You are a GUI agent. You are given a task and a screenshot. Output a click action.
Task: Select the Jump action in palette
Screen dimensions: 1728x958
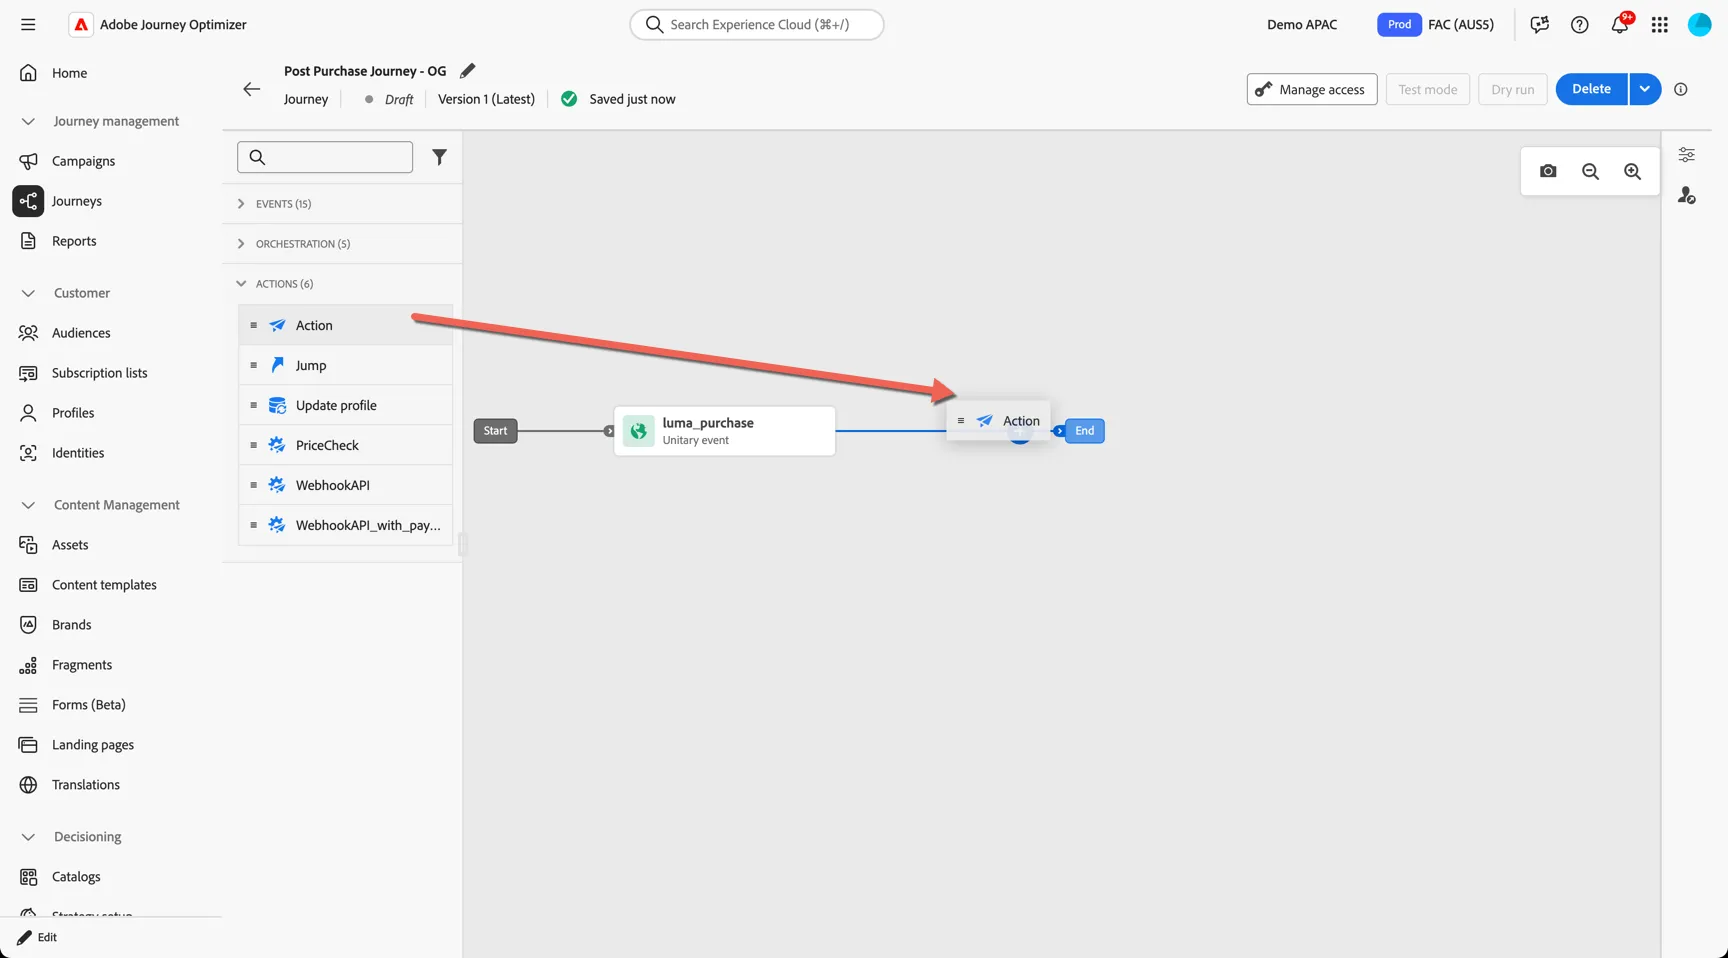click(x=345, y=365)
